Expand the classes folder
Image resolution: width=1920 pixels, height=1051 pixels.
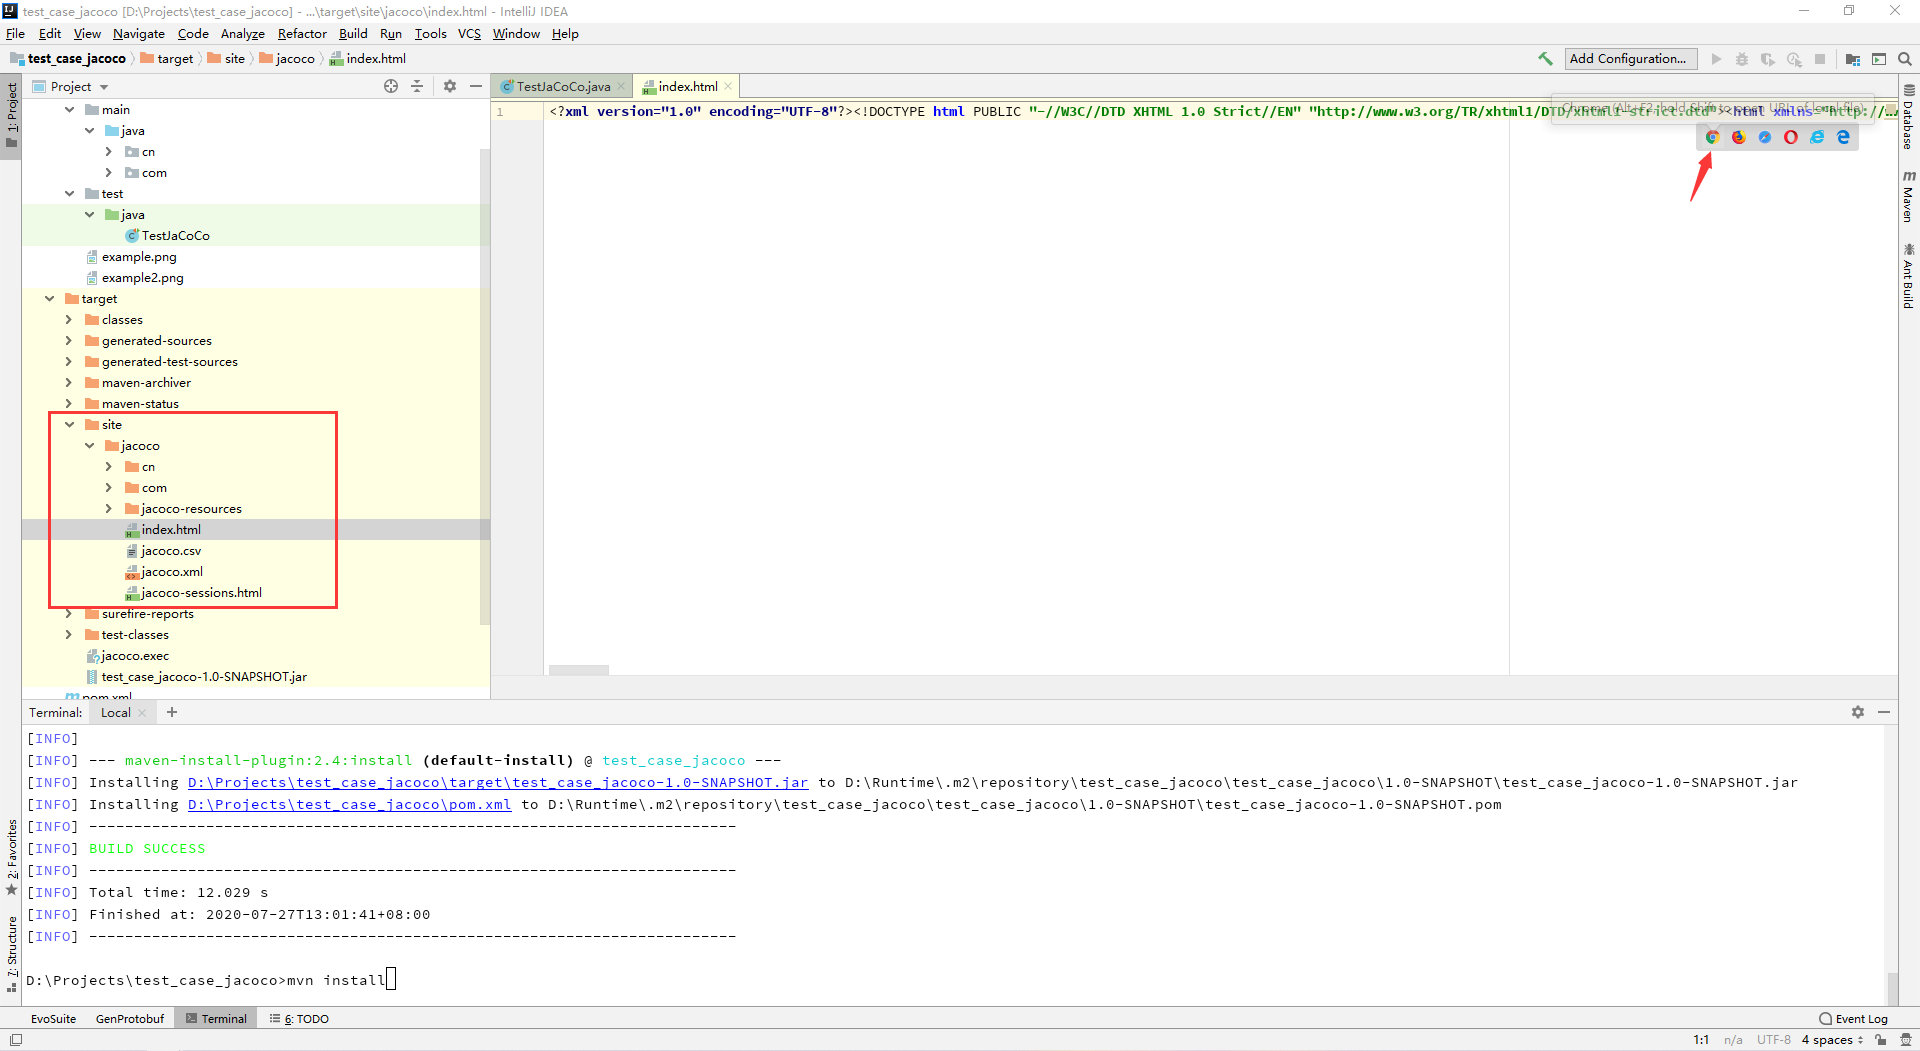tap(69, 320)
